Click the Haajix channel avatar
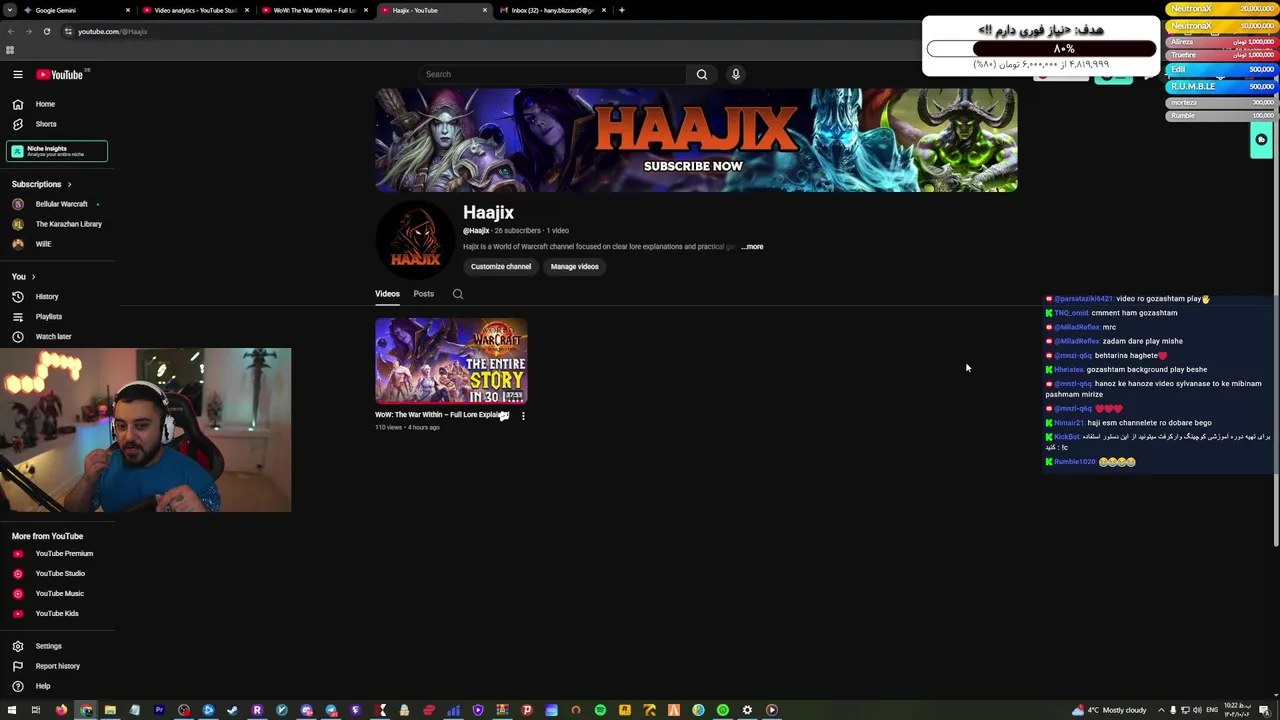 (x=415, y=240)
